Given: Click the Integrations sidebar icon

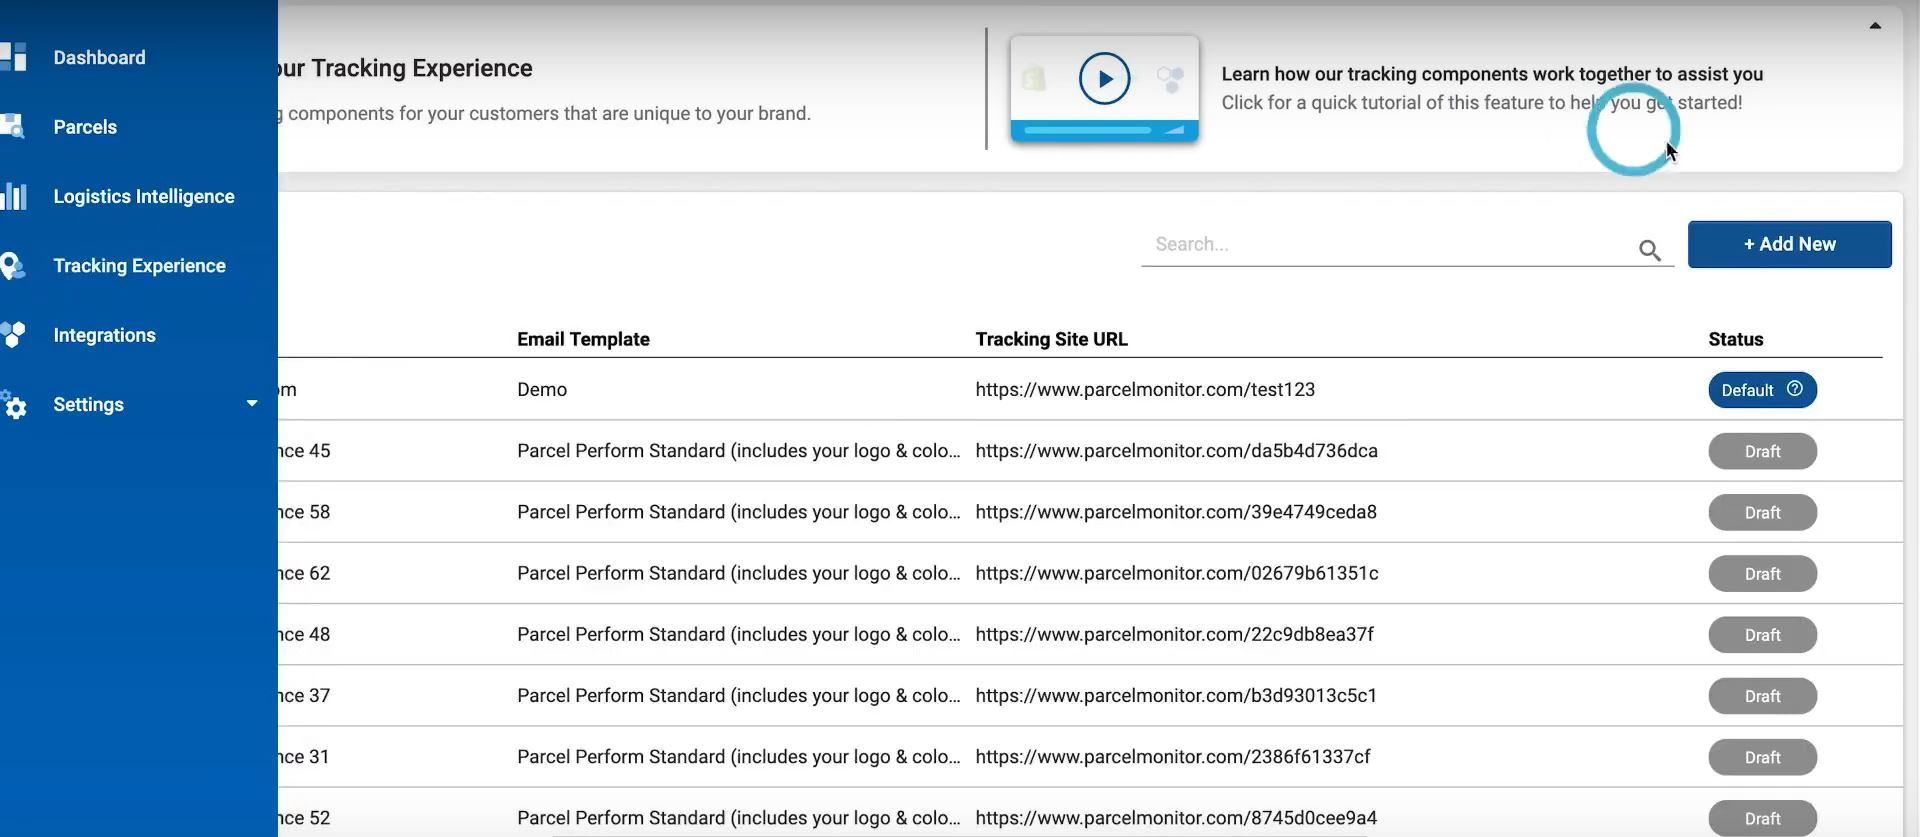Looking at the screenshot, I should 13,335.
